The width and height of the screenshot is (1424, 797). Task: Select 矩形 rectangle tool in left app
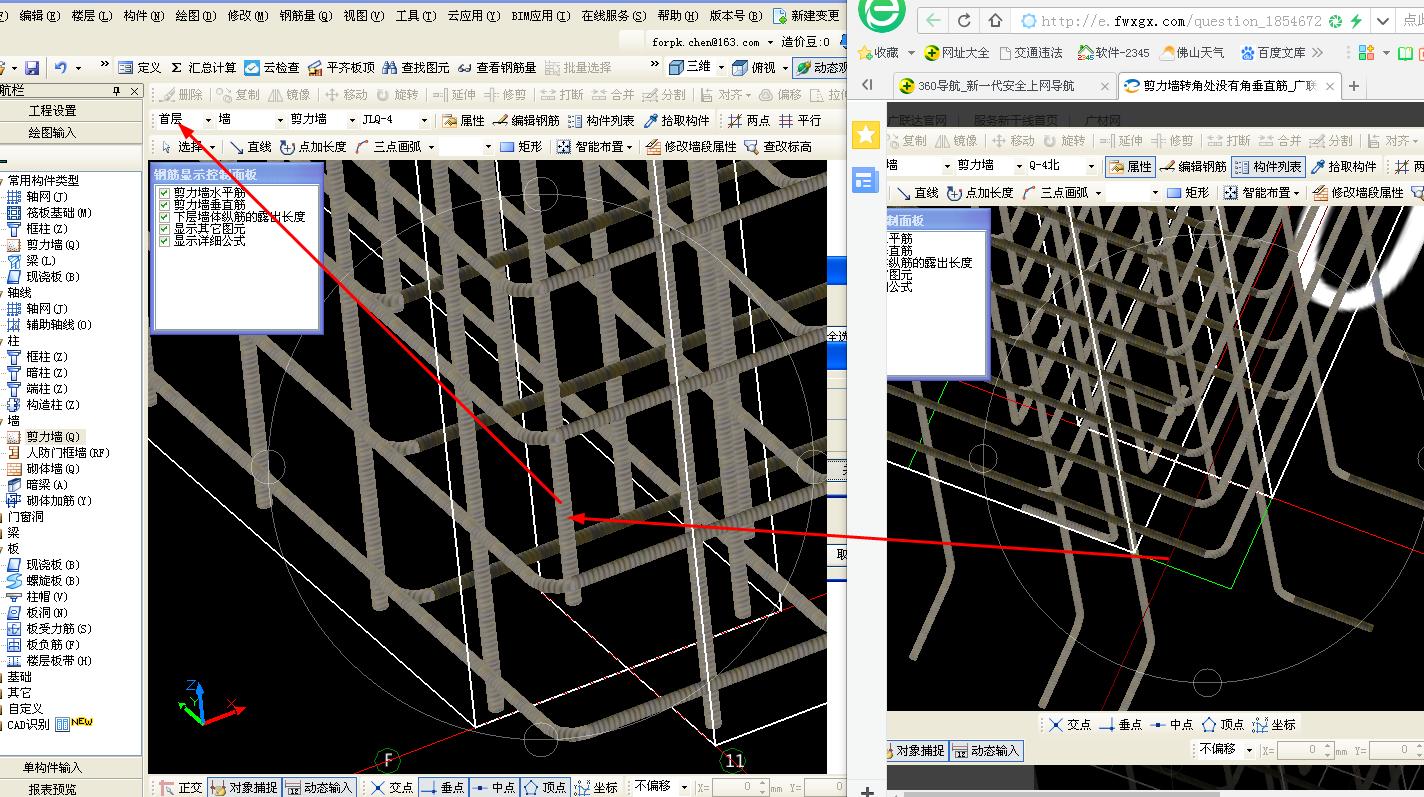tap(520, 147)
